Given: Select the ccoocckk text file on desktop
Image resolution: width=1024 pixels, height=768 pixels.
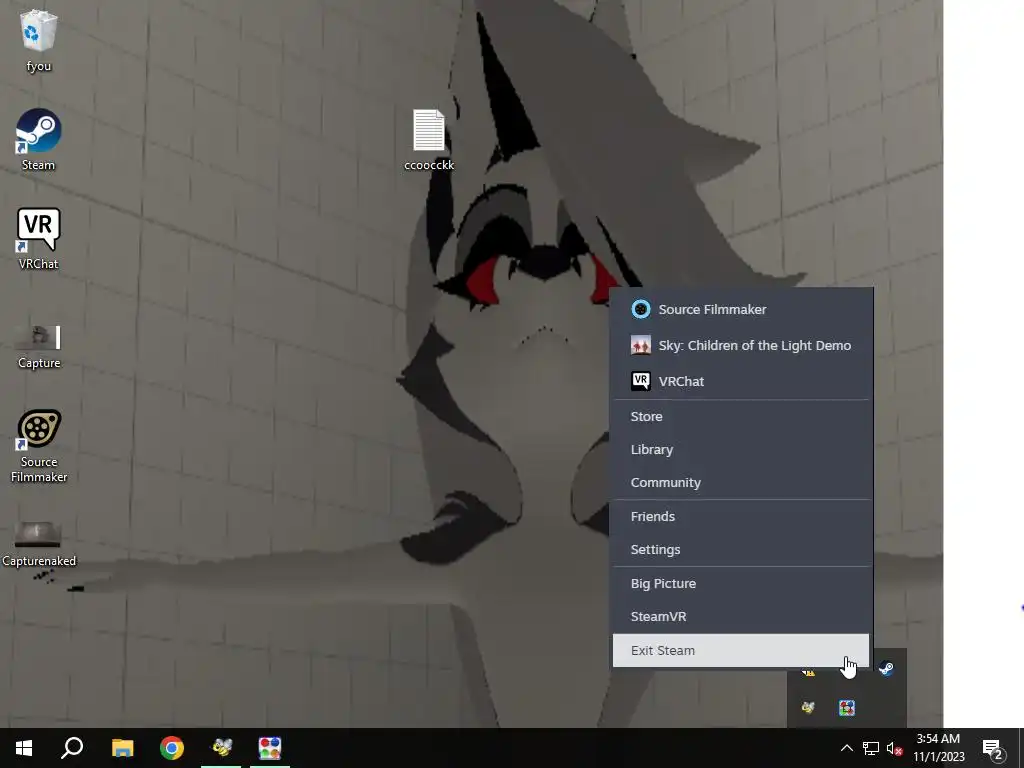Looking at the screenshot, I should [x=429, y=140].
